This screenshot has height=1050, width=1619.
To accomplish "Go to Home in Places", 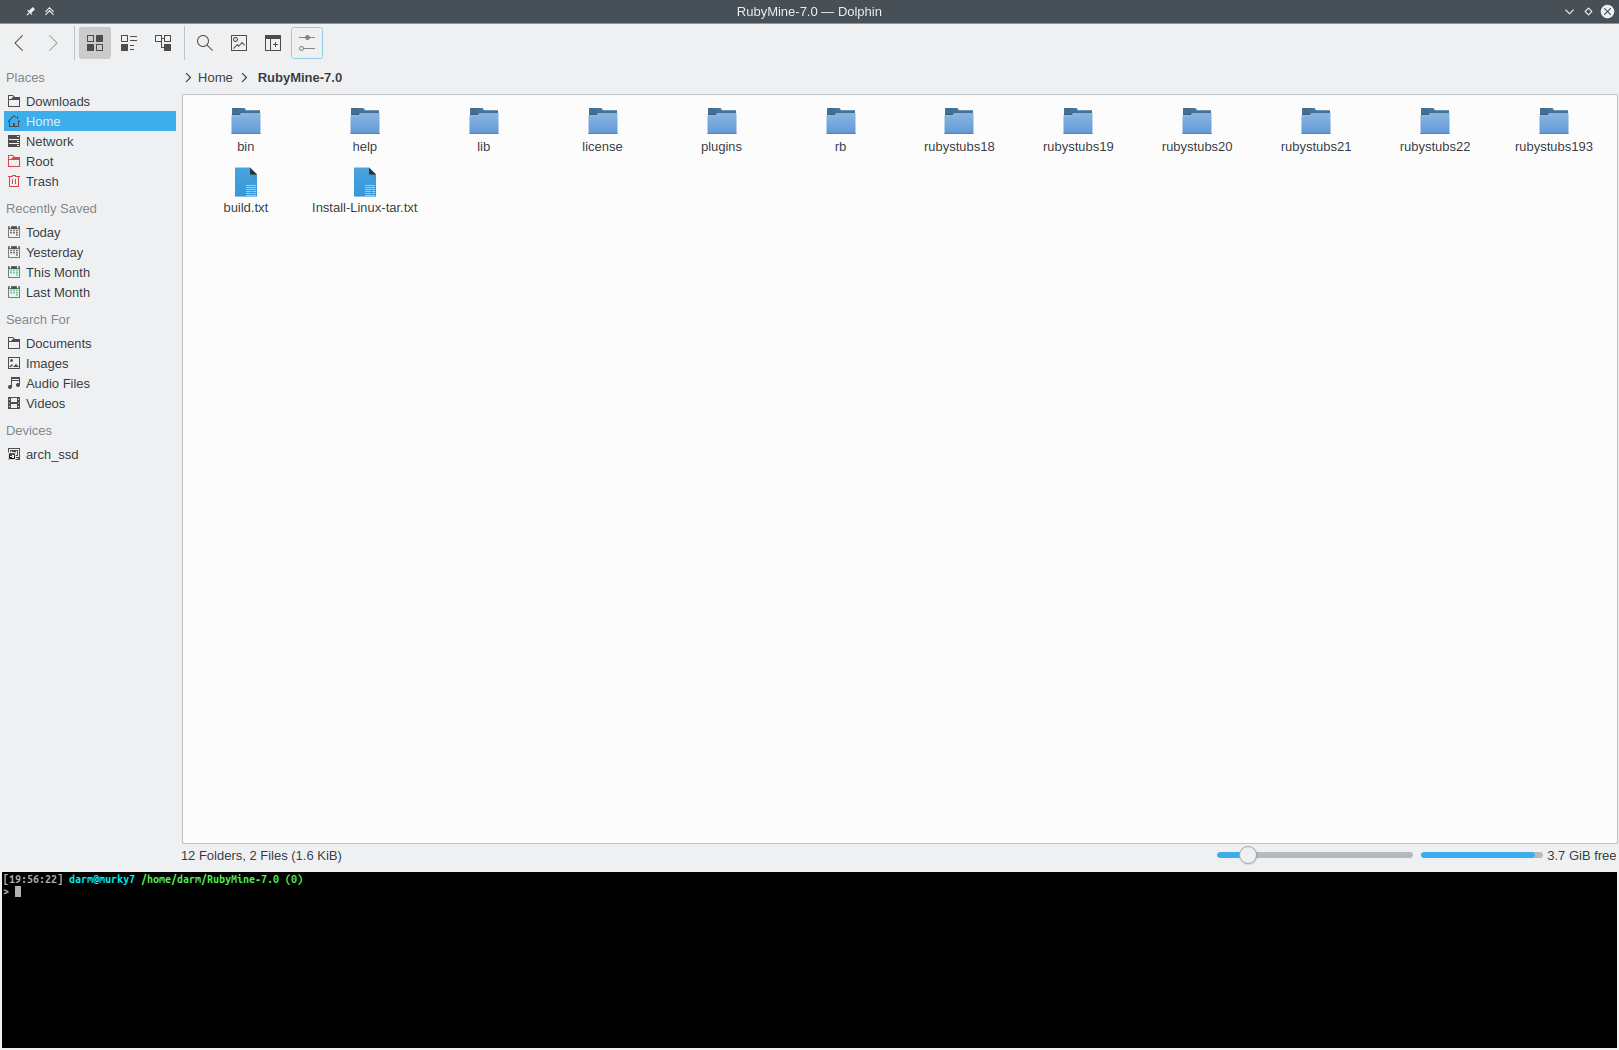I will pos(90,121).
